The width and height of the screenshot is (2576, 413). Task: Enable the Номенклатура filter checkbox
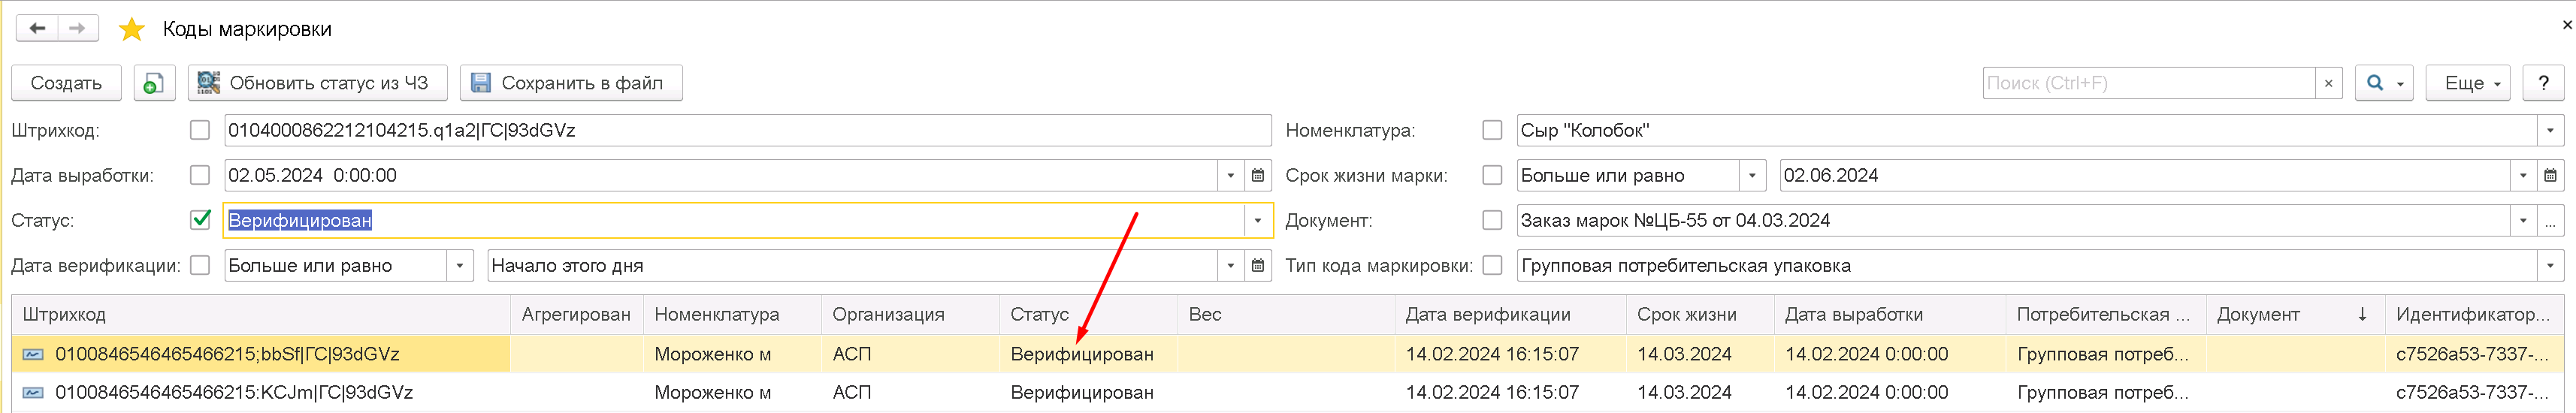1492,130
